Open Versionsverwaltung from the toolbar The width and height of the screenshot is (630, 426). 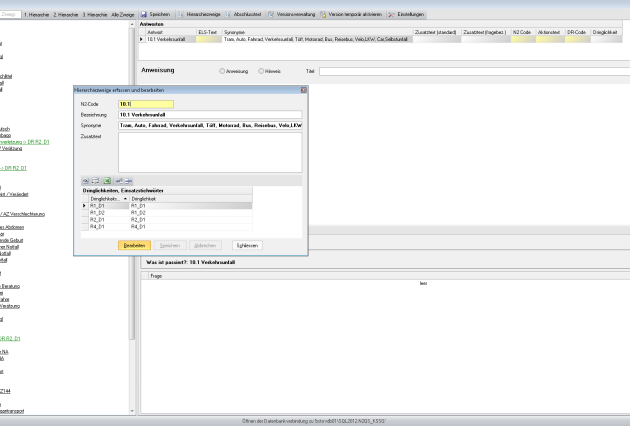click(x=296, y=14)
